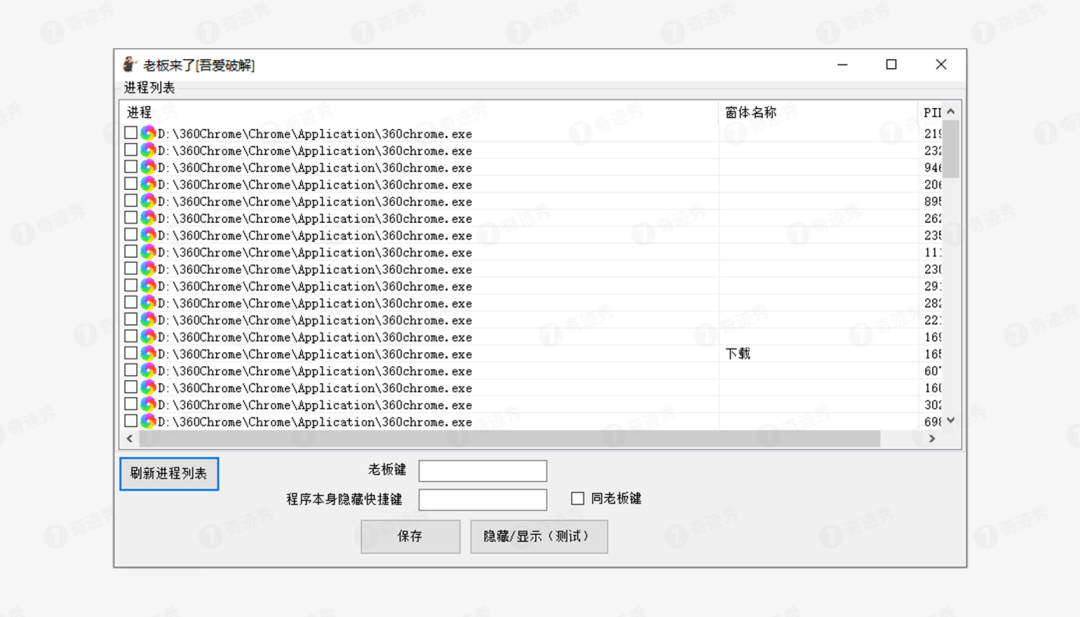
Task: Click the 刷新进程列表 button
Action: (169, 474)
